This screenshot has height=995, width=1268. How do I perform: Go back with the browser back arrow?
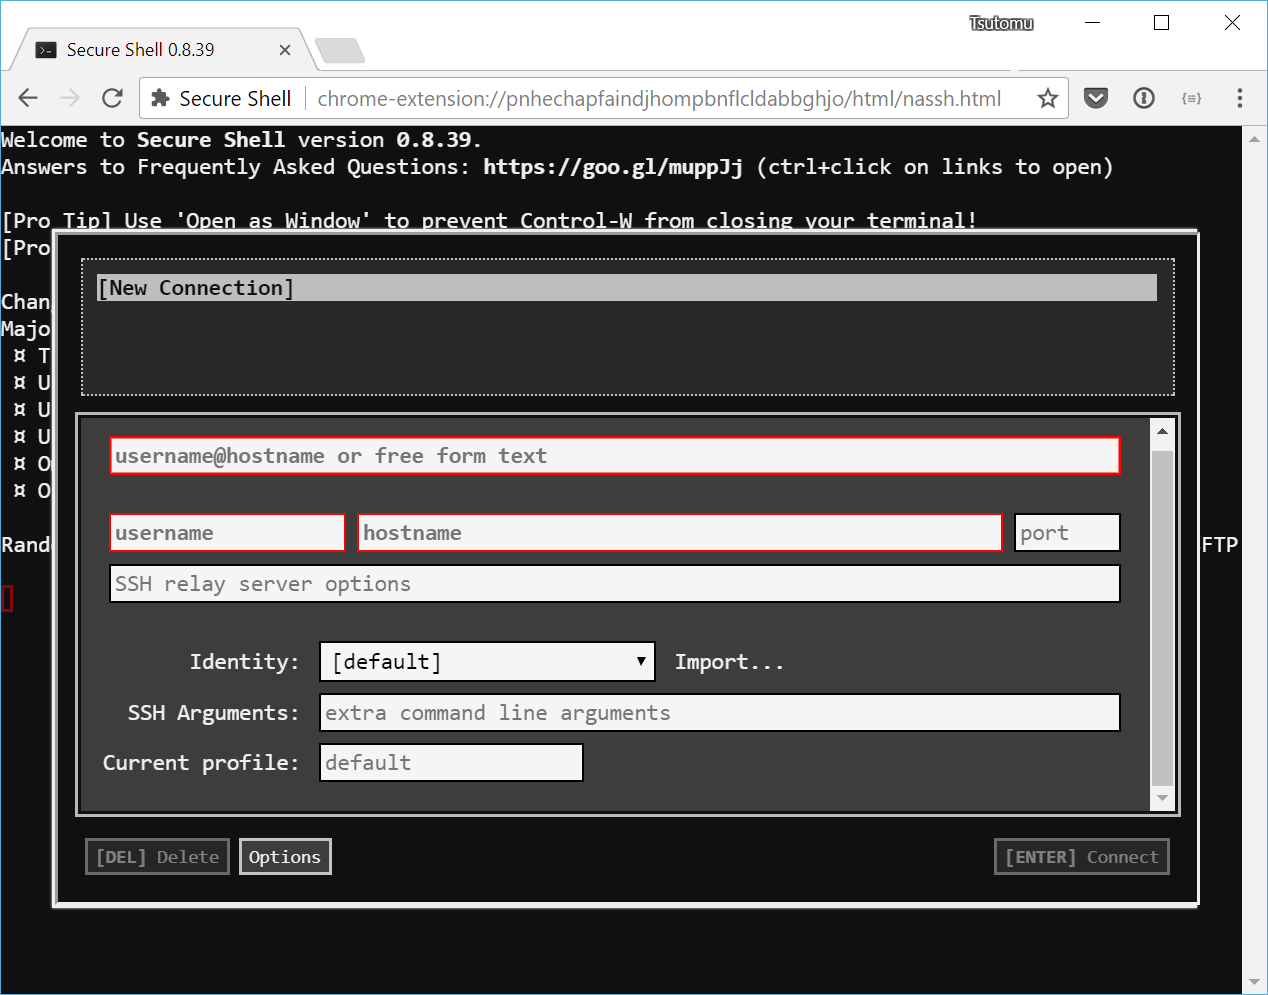(x=28, y=98)
